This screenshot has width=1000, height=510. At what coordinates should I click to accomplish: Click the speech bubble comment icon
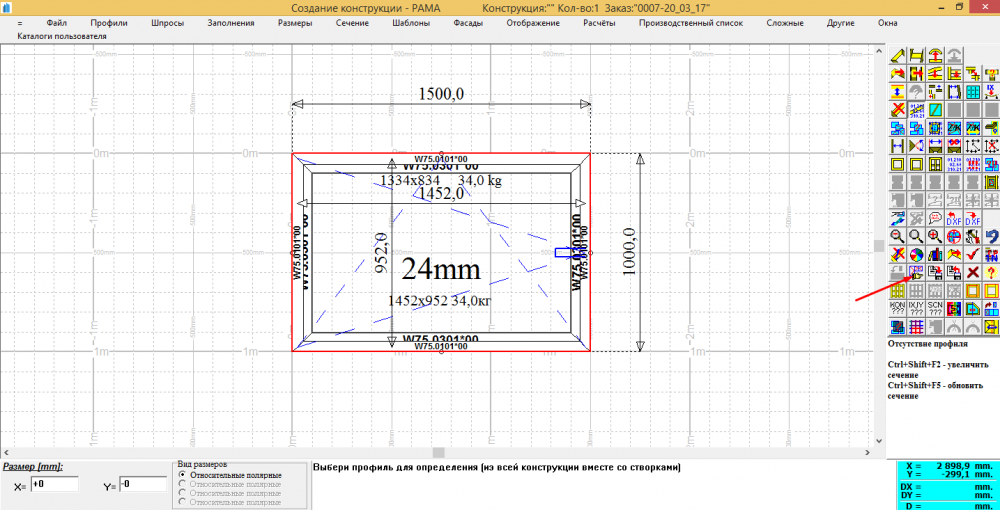point(935,218)
